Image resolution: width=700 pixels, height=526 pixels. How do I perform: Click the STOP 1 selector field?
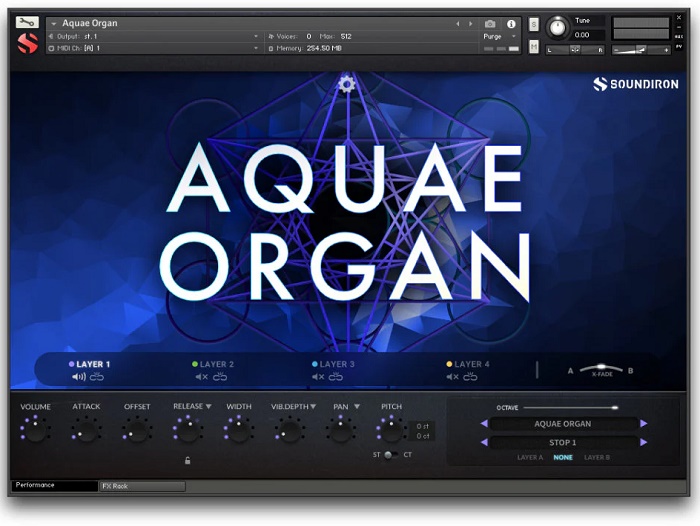click(x=563, y=443)
